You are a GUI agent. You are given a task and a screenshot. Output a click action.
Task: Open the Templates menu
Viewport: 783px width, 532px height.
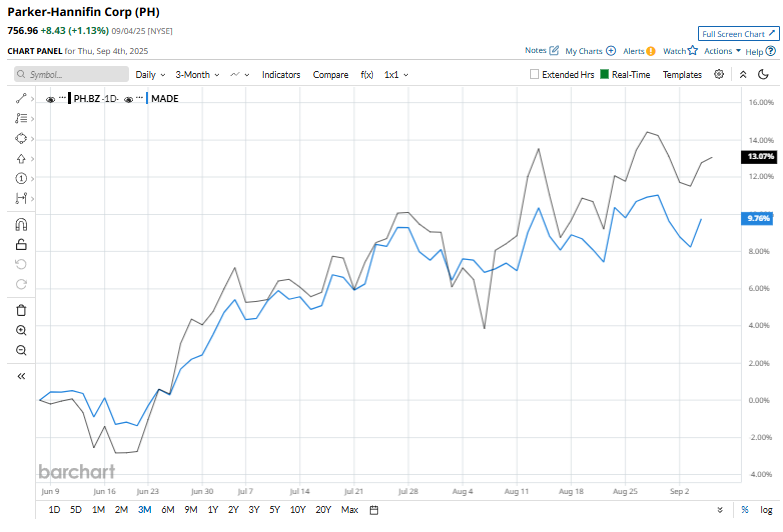coord(682,74)
